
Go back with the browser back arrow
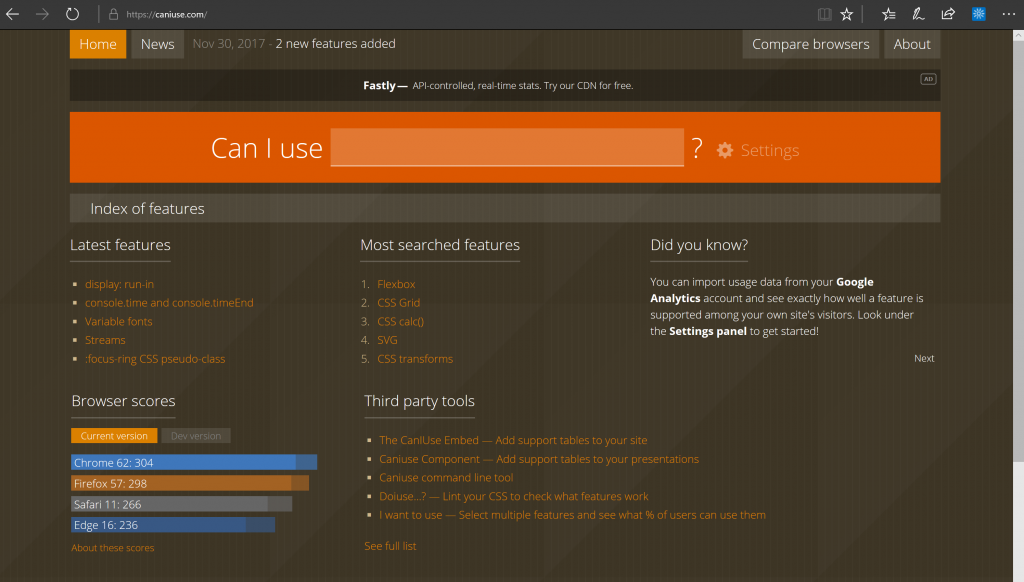pyautogui.click(x=12, y=14)
